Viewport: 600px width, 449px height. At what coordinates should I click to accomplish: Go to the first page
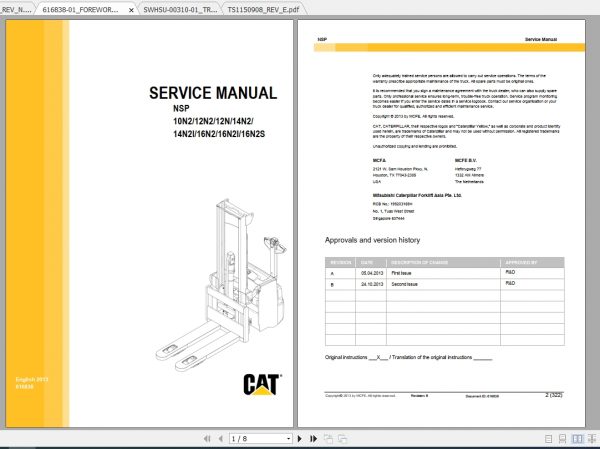[x=207, y=439]
